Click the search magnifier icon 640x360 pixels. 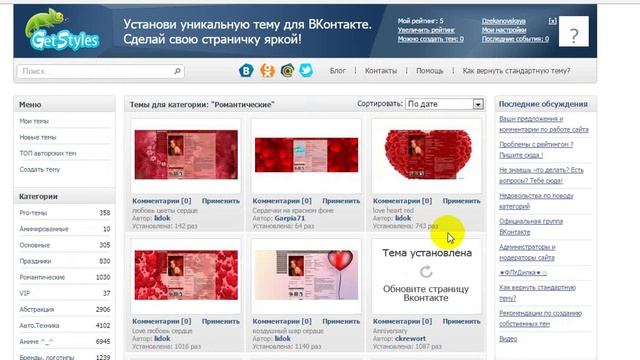coord(177,71)
